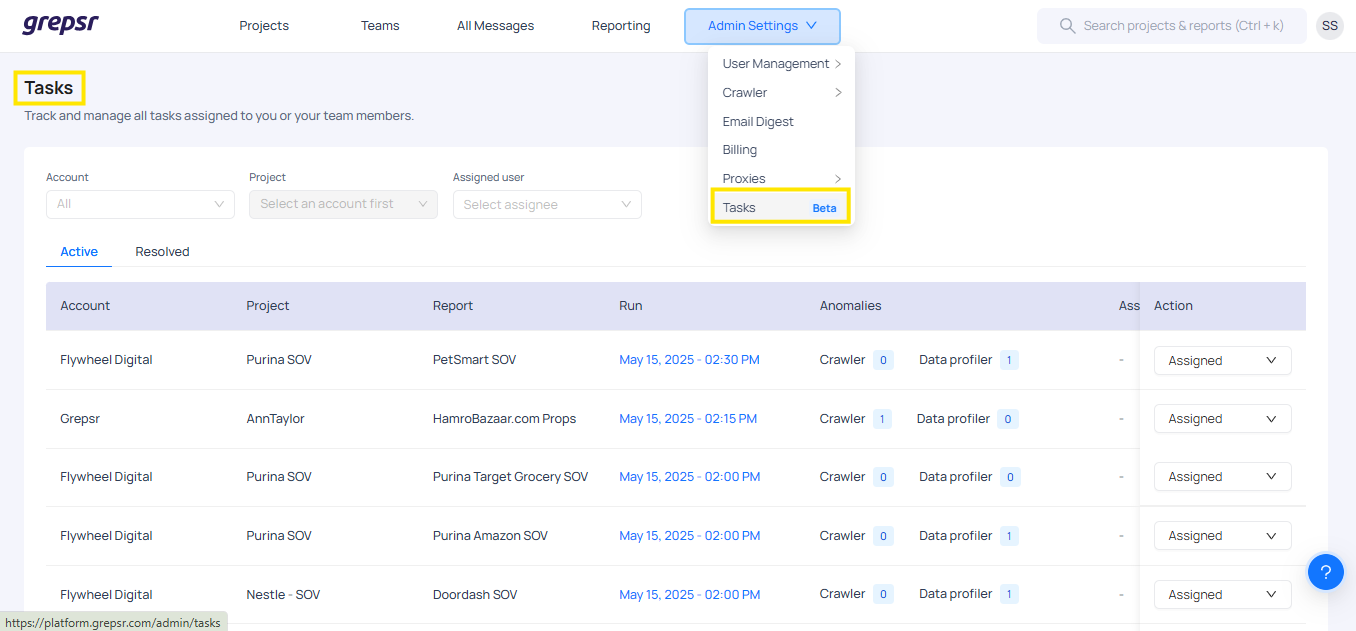This screenshot has height=631, width=1356.
Task: Change the Assigned status for Doordash SOV
Action: coord(1222,595)
